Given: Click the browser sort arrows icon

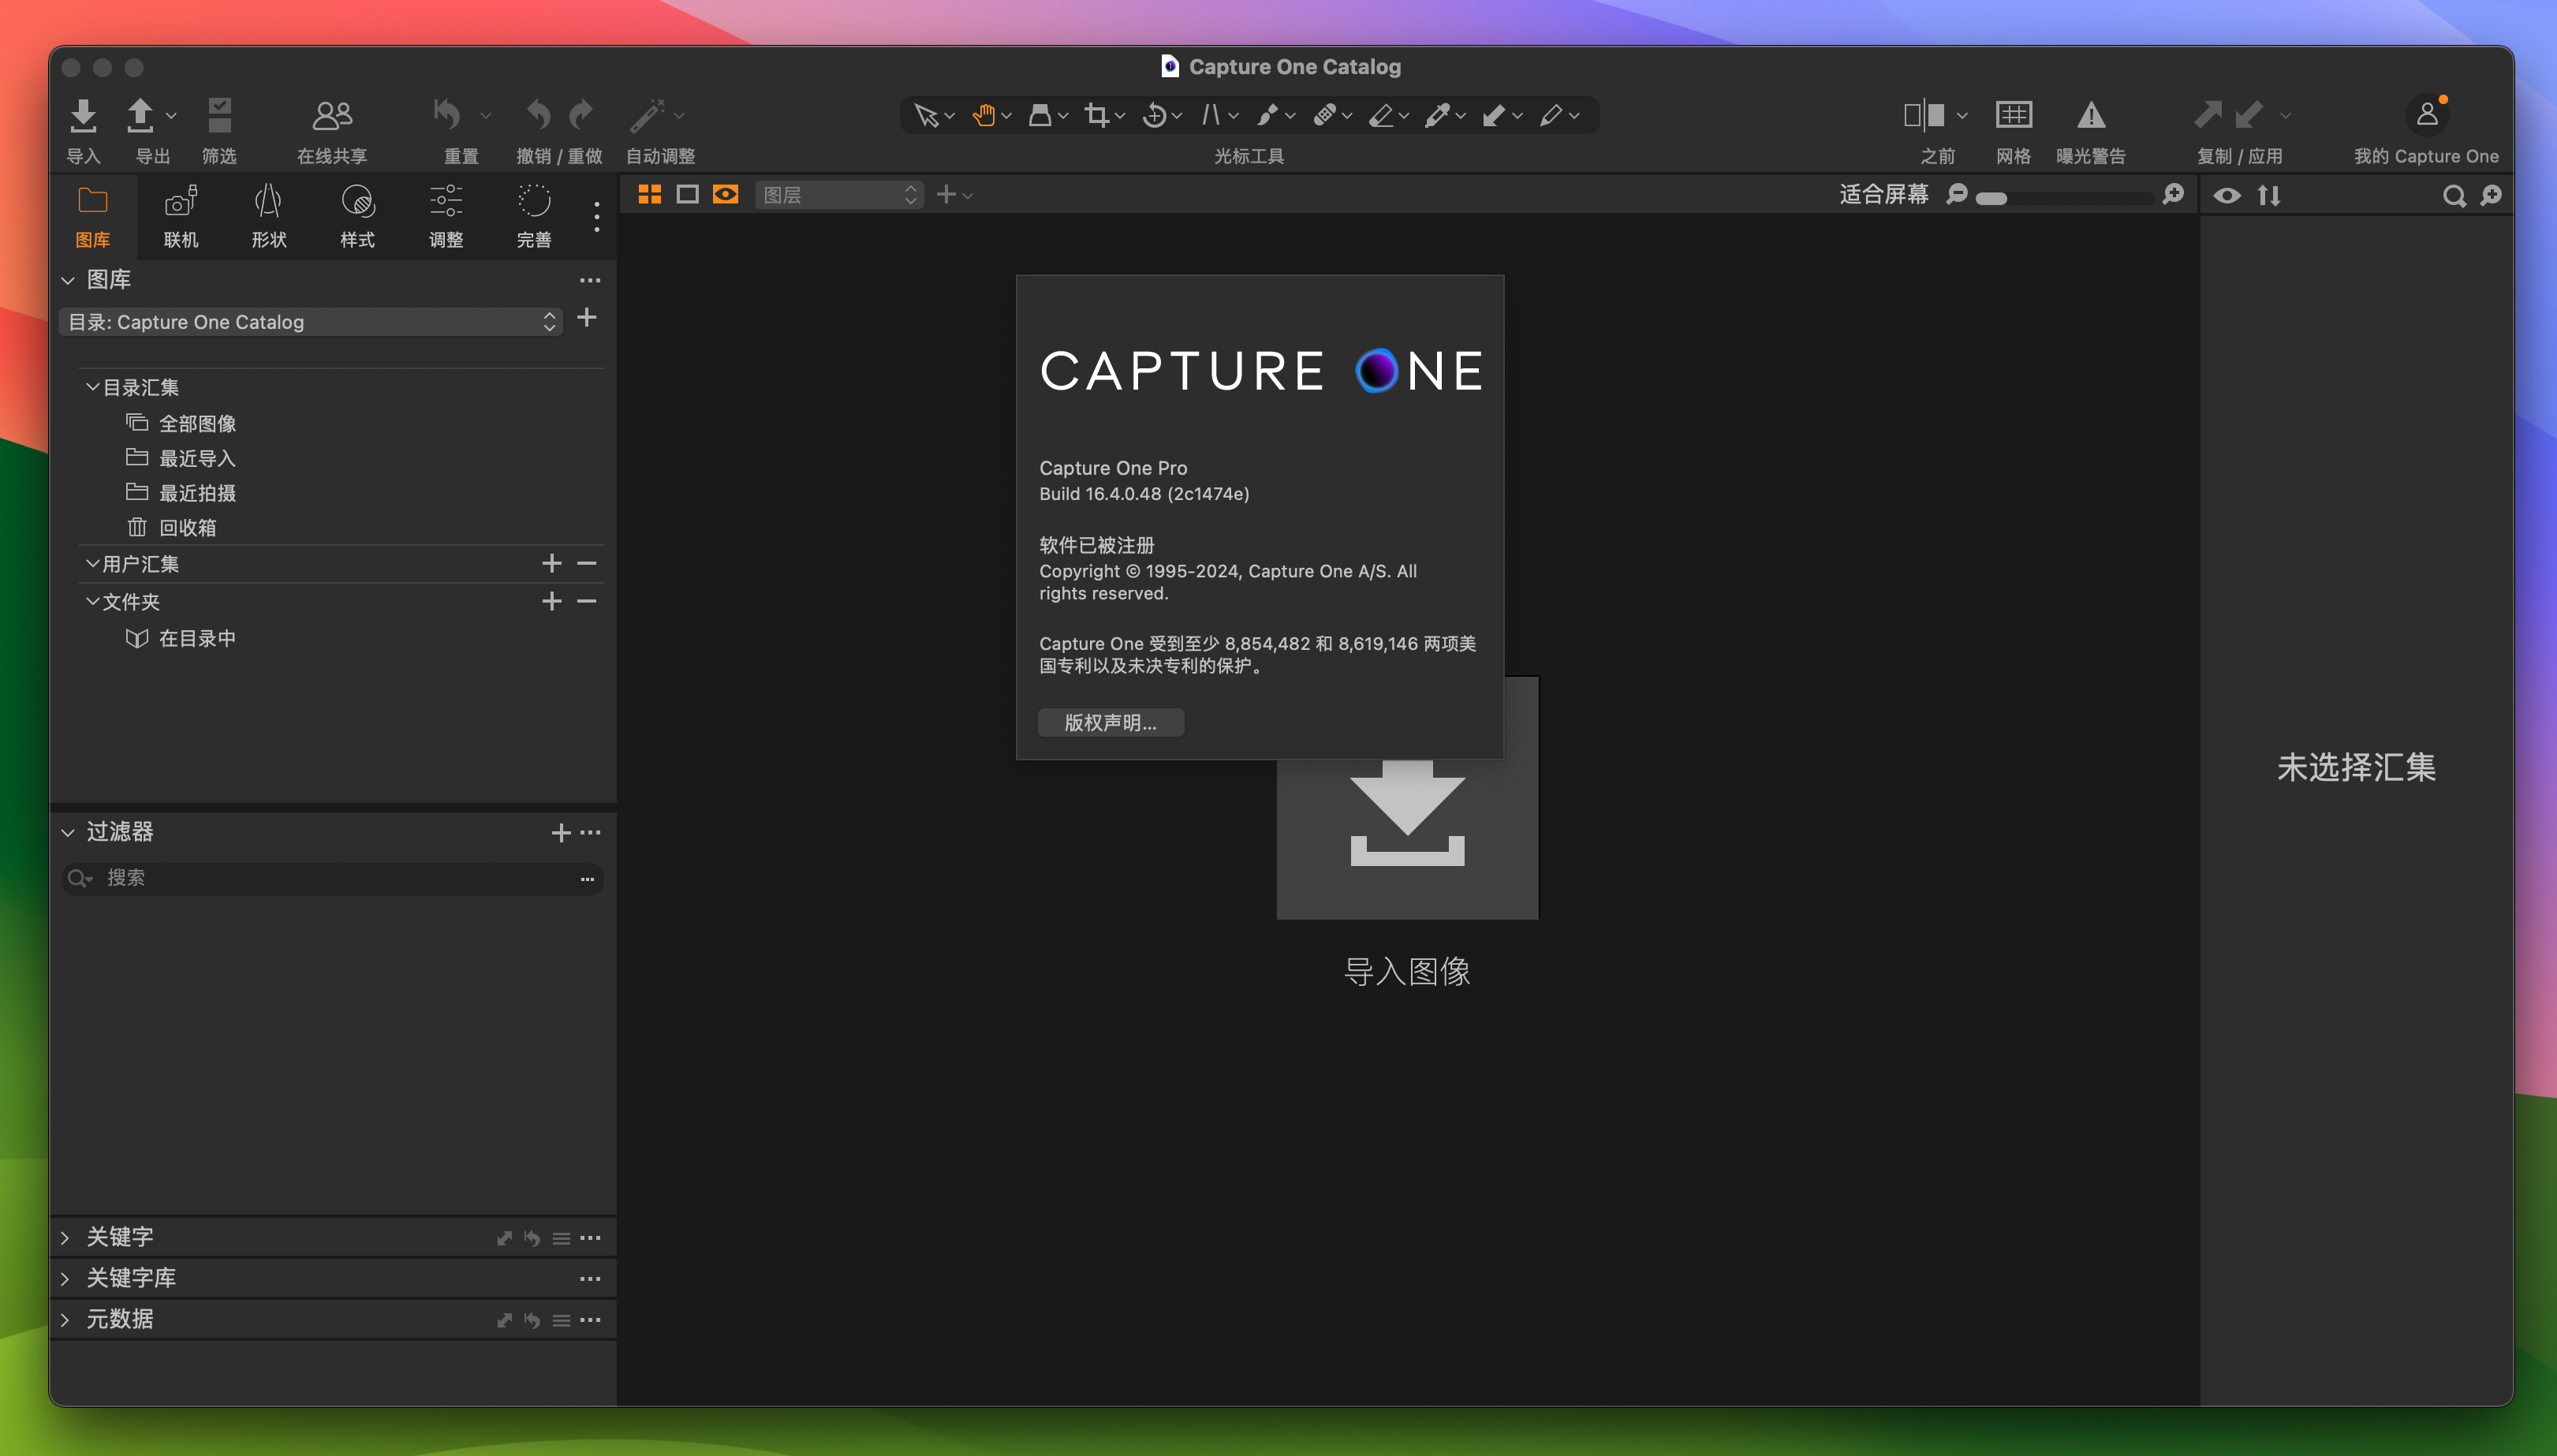Looking at the screenshot, I should tap(2269, 196).
